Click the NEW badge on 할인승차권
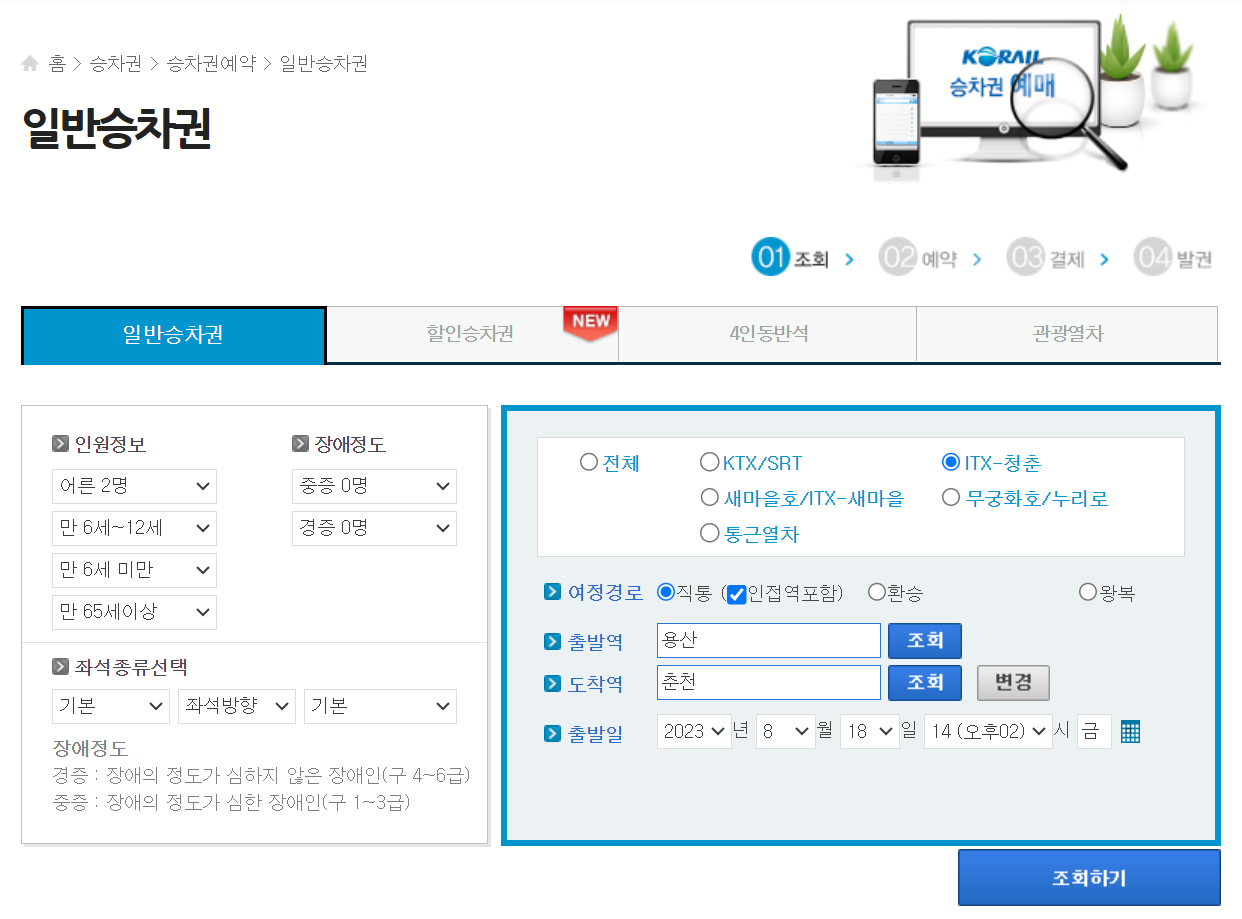The image size is (1242, 919). [590, 322]
